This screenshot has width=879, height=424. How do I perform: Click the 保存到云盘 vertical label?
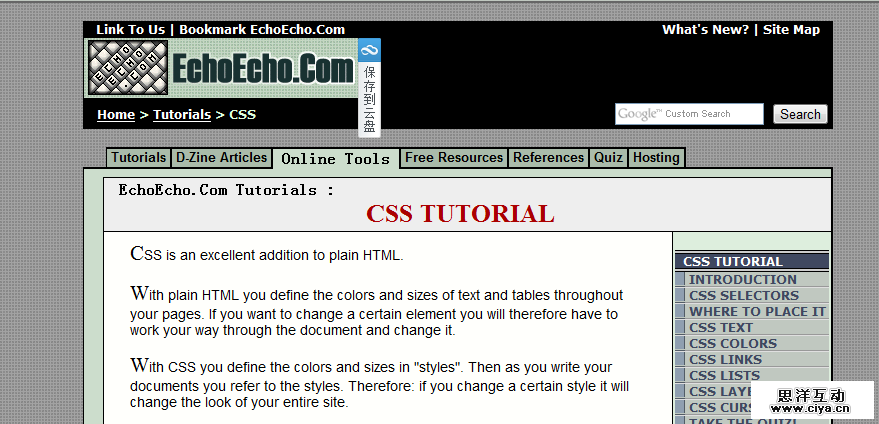tap(369, 99)
